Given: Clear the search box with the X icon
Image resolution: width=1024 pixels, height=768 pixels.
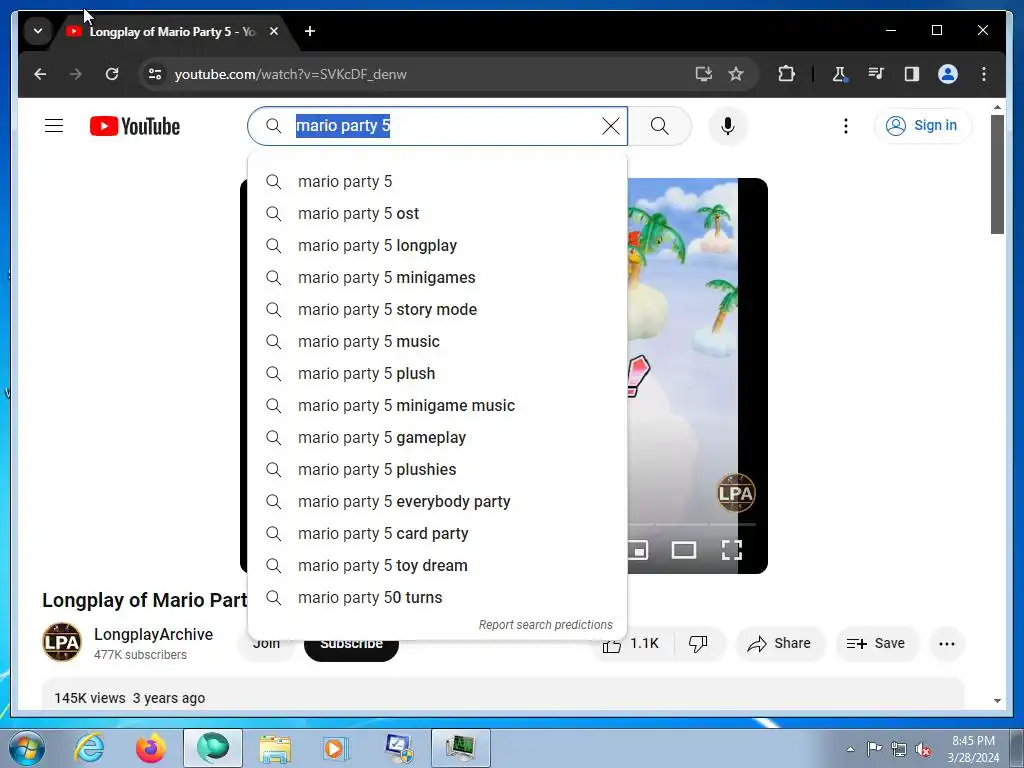Looking at the screenshot, I should click(x=611, y=126).
